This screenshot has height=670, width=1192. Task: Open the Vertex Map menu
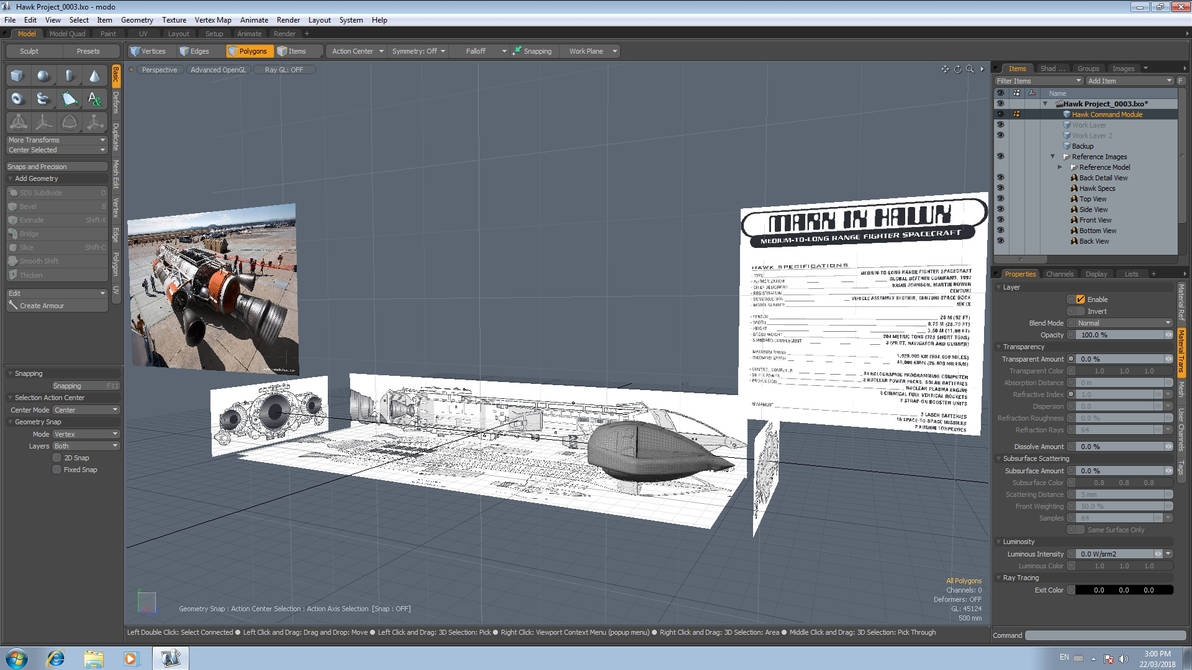tap(213, 20)
